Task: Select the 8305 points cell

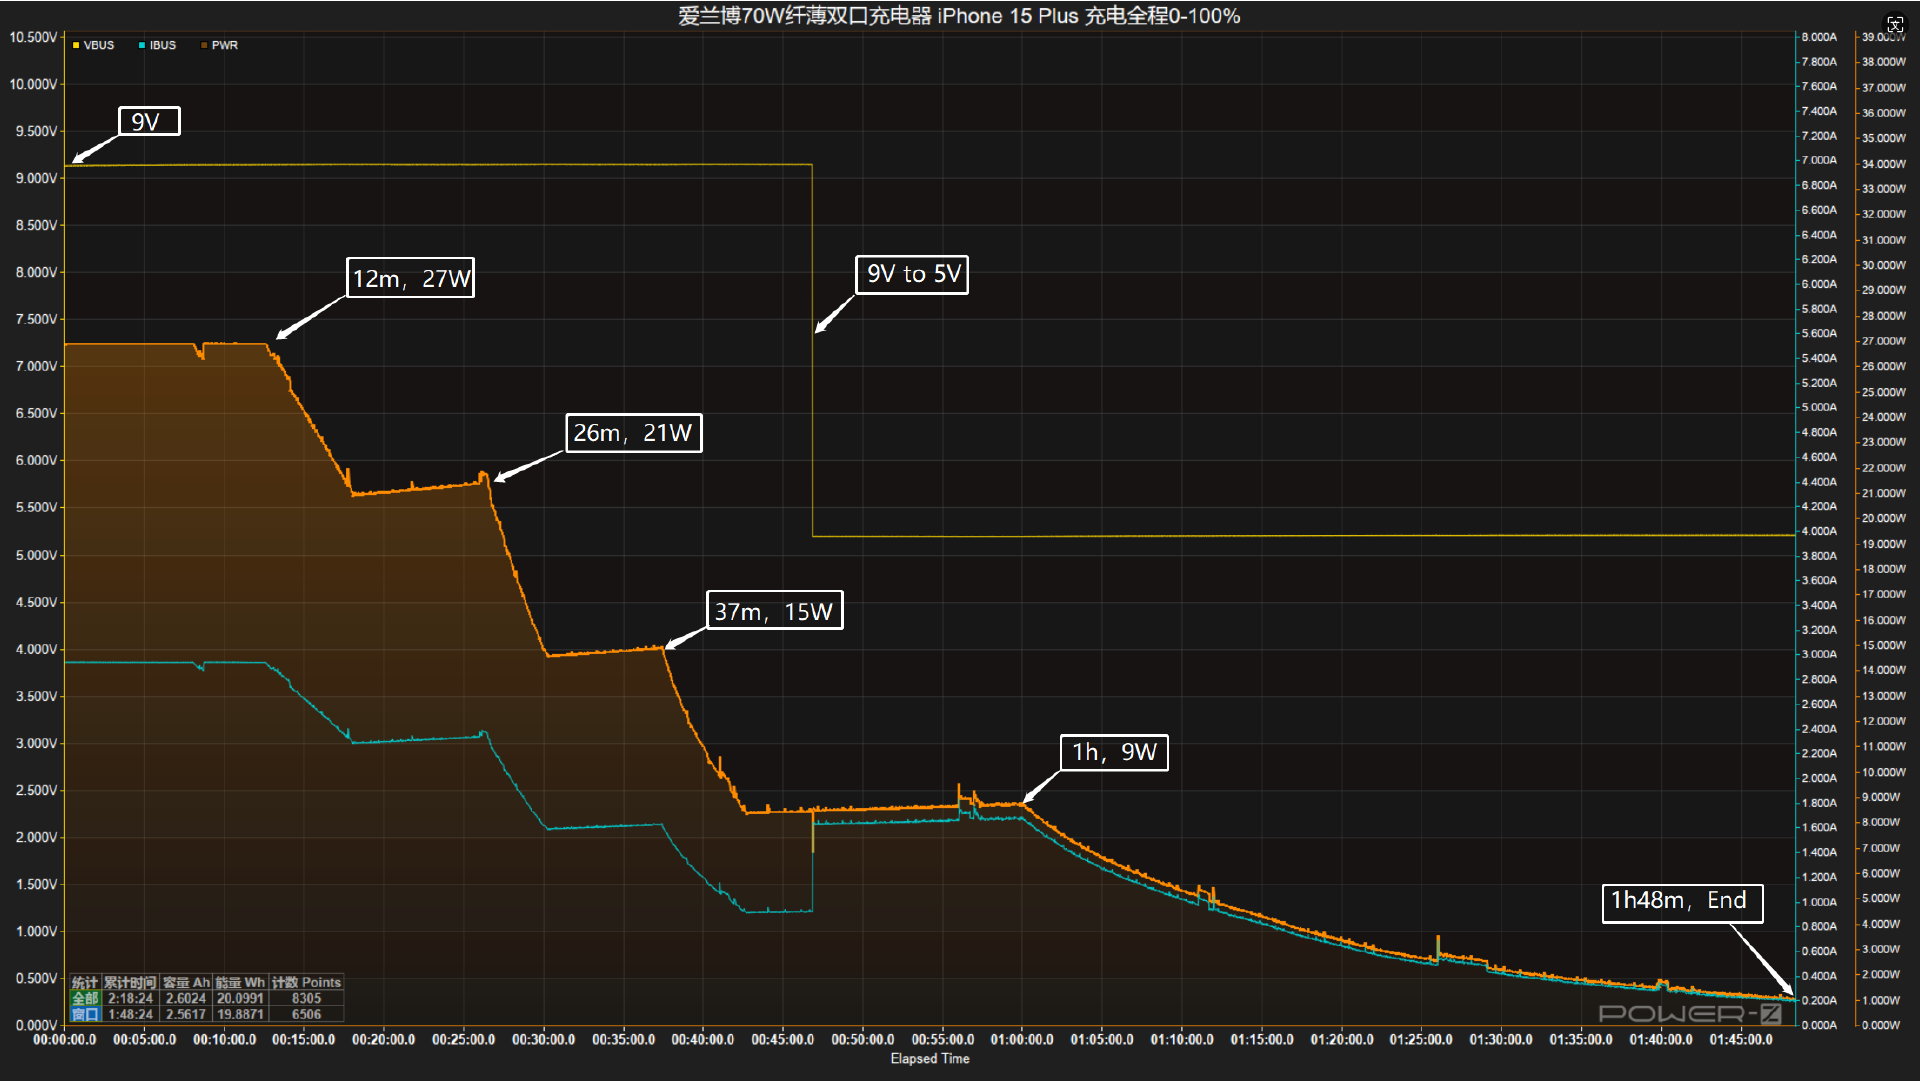Action: [x=306, y=998]
